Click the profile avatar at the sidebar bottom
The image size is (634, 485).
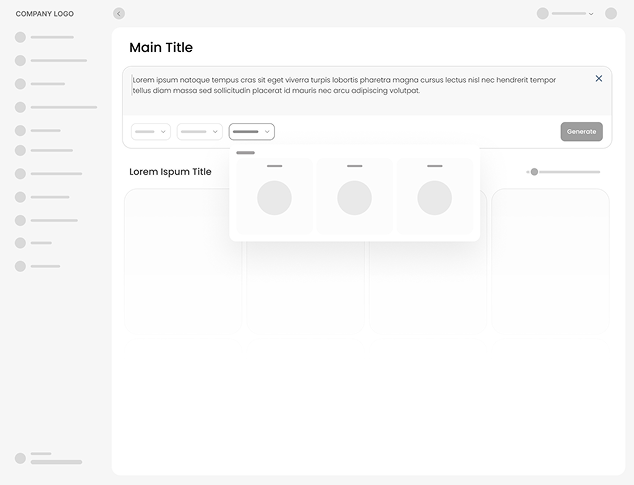click(20, 458)
